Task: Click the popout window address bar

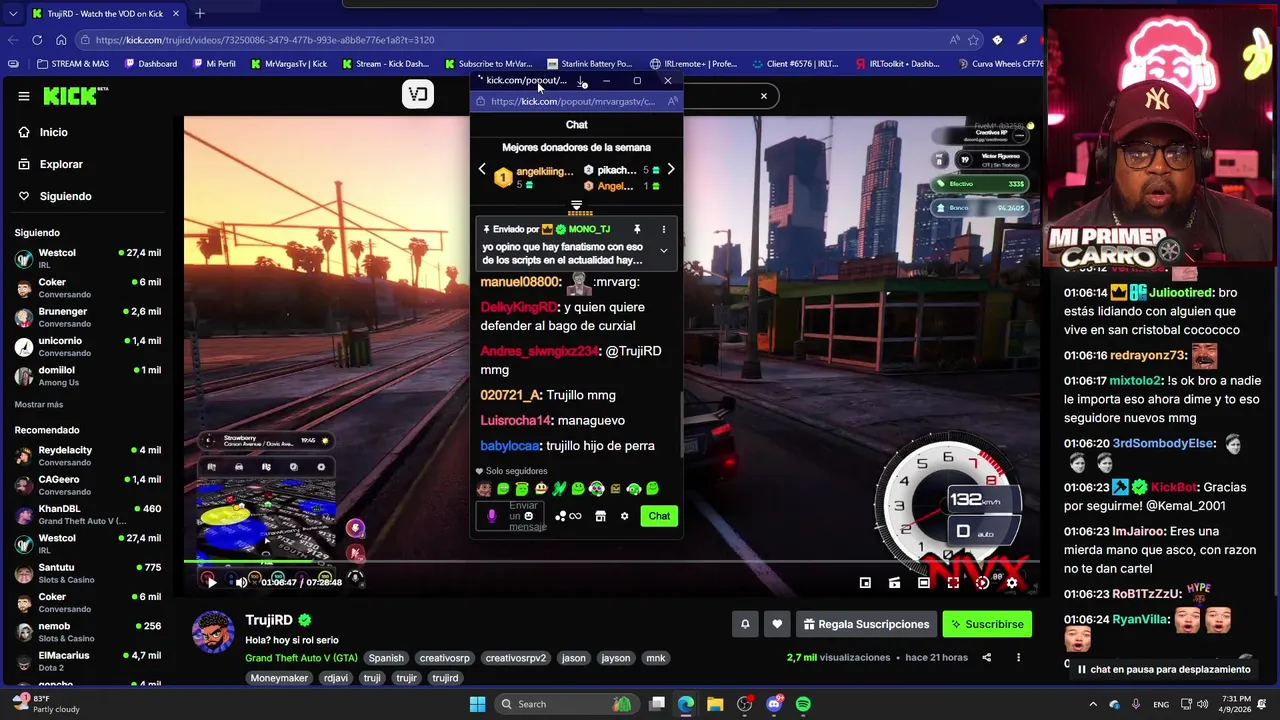Action: 572,101
